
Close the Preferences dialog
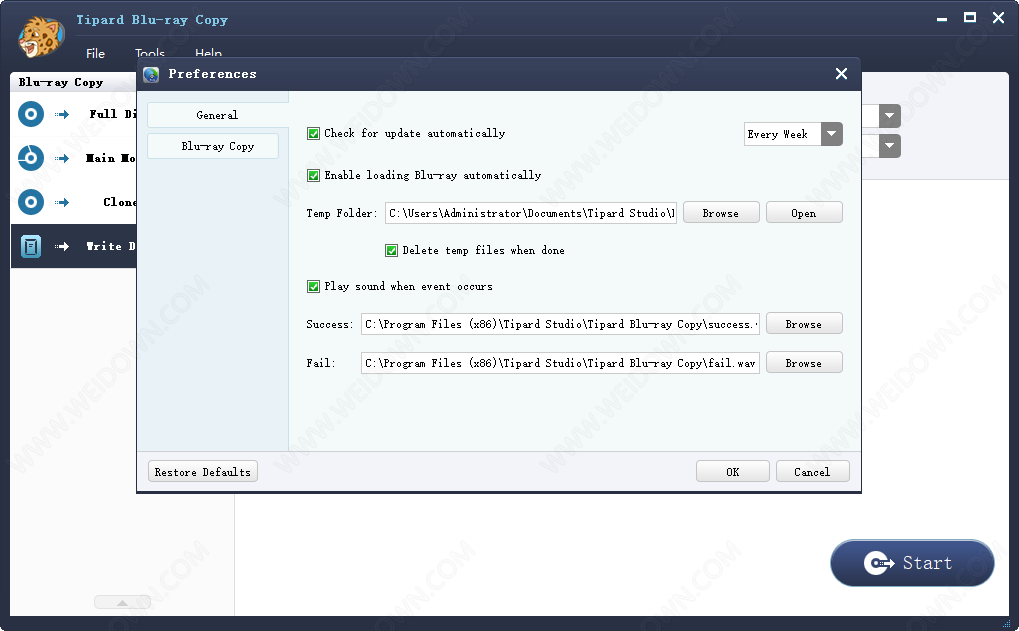tap(841, 74)
